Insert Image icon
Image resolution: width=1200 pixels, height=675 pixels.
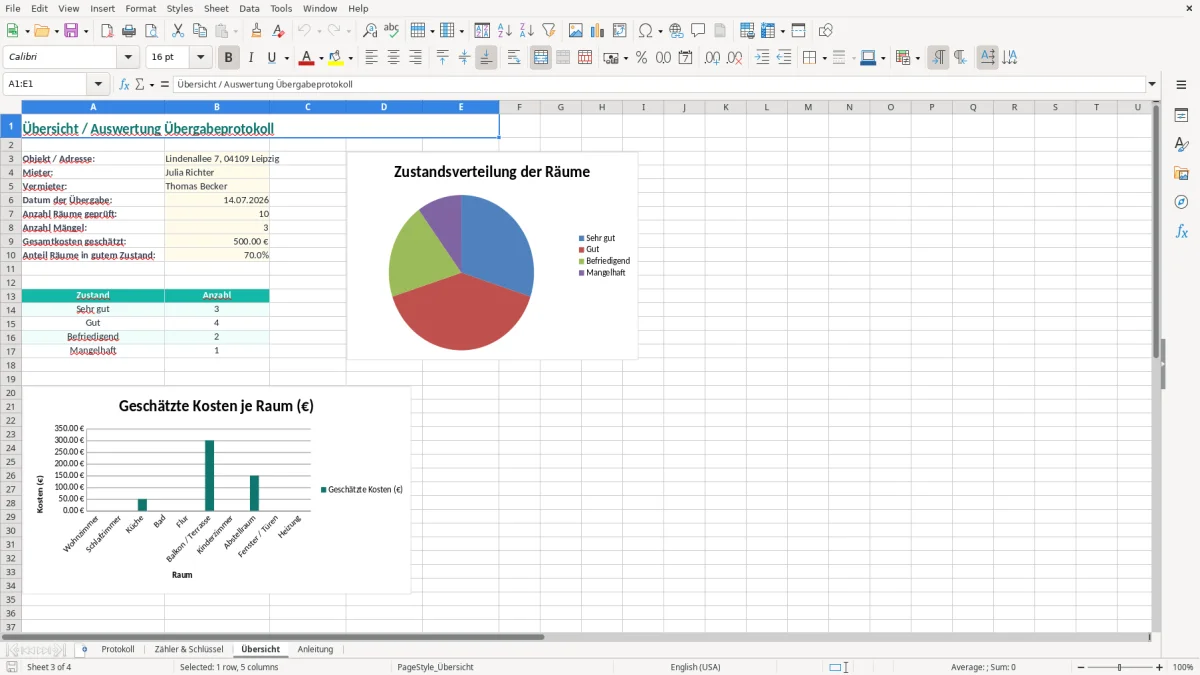[575, 31]
